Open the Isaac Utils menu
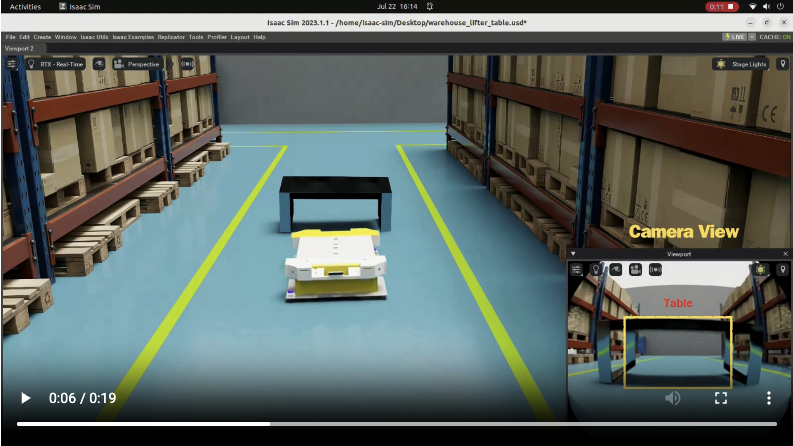This screenshot has height=446, width=793. coord(95,37)
